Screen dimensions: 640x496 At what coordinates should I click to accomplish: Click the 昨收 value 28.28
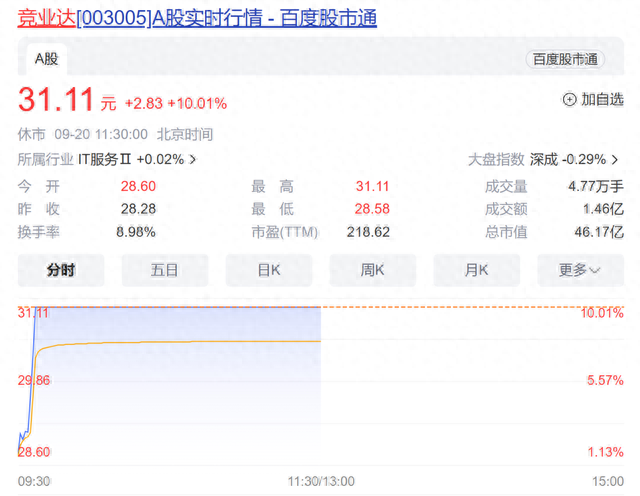[x=138, y=209]
